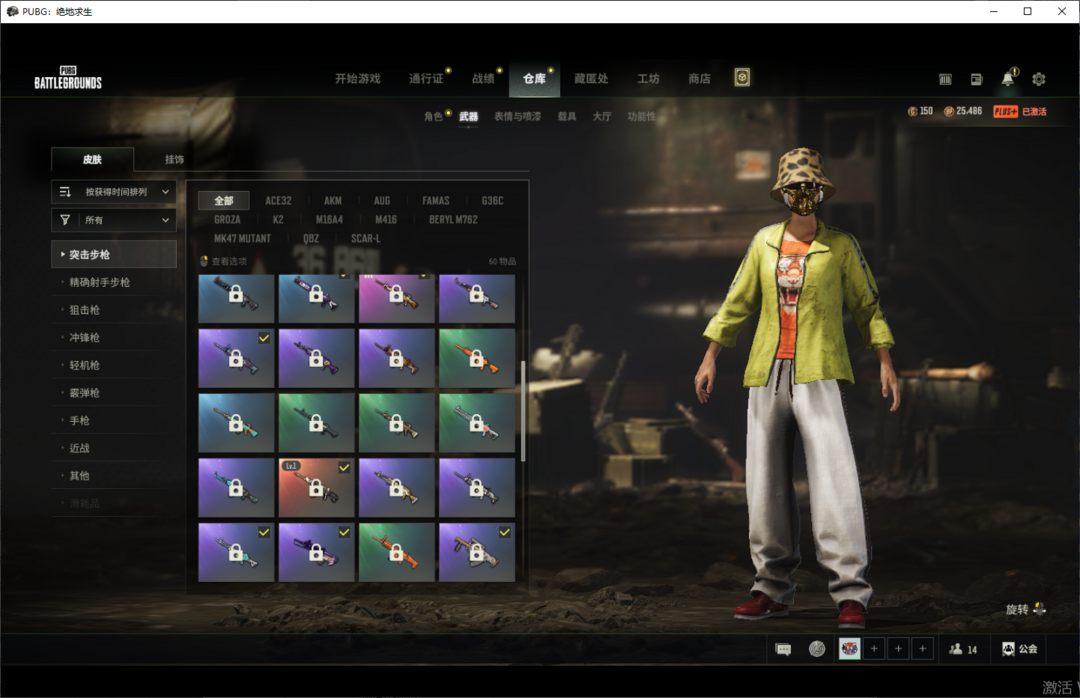Click the empty squad slot nearest the friends icon
The width and height of the screenshot is (1080, 698).
tap(922, 648)
